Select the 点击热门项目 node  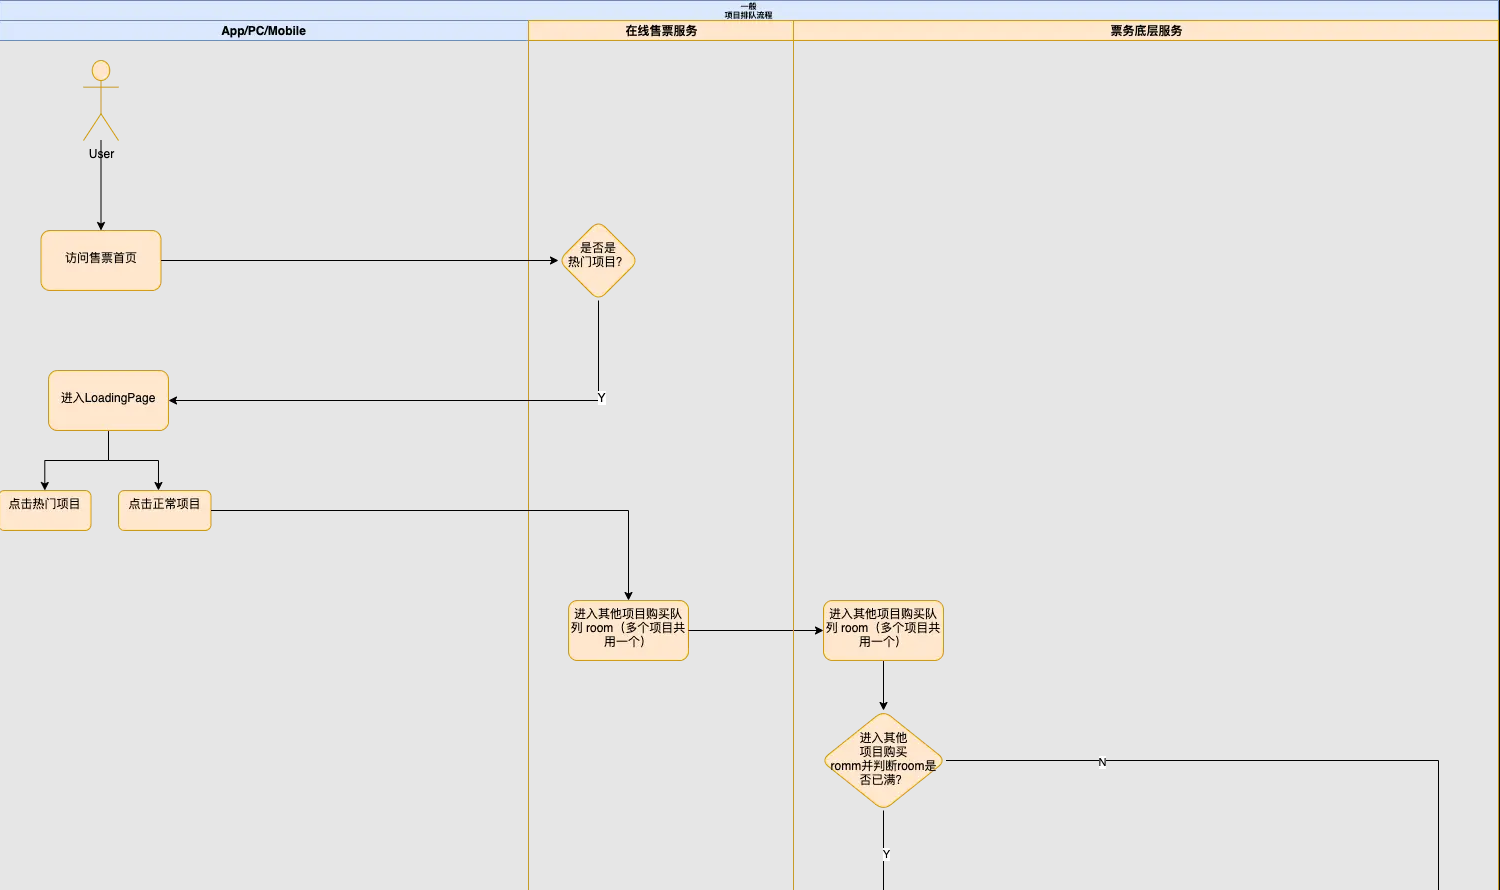(45, 510)
